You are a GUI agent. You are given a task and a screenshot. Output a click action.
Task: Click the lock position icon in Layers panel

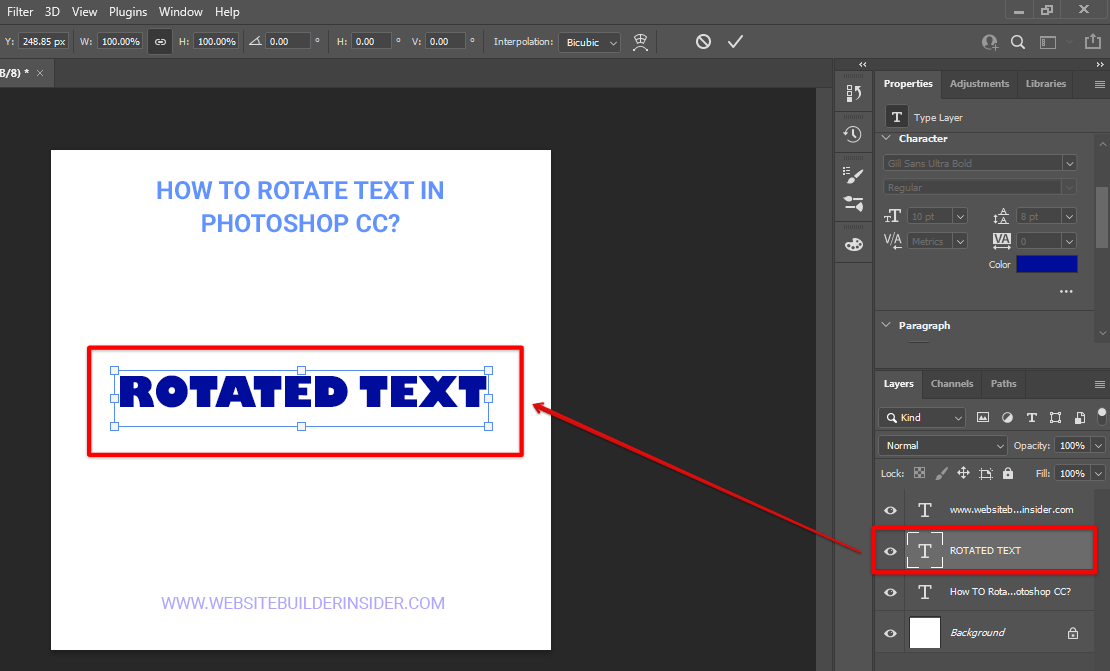[x=963, y=472]
